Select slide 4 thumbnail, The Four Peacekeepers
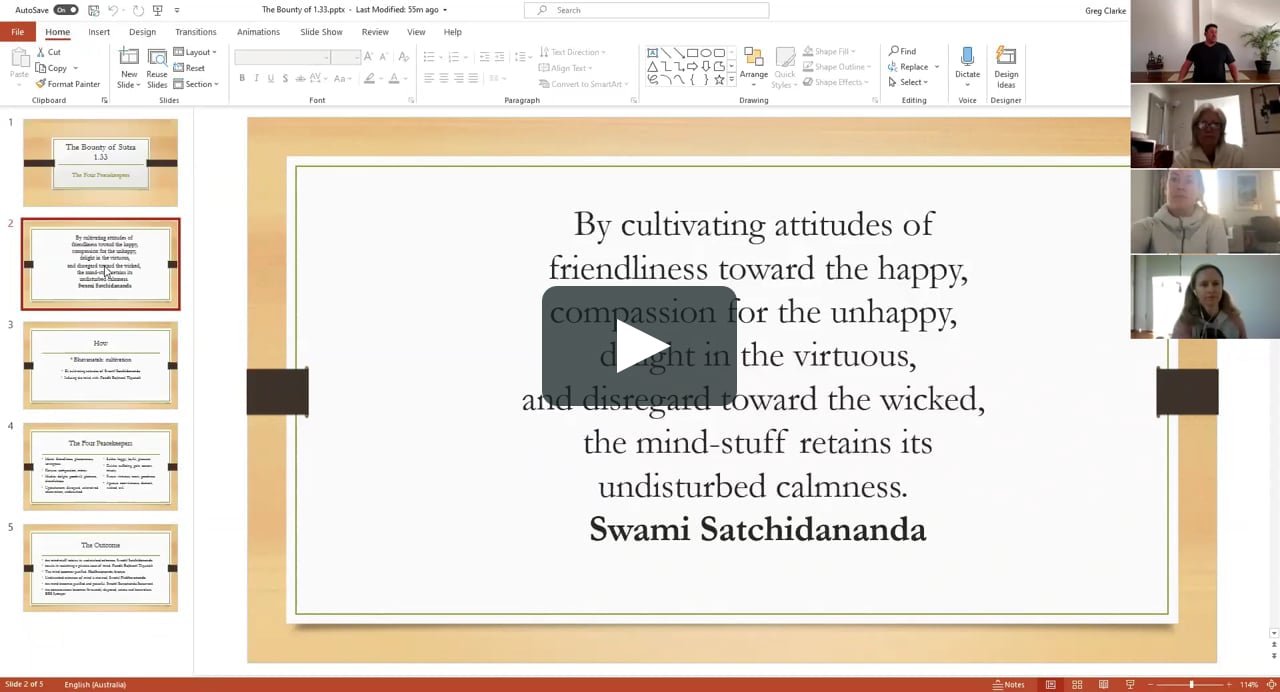This screenshot has width=1280, height=692. point(100,466)
